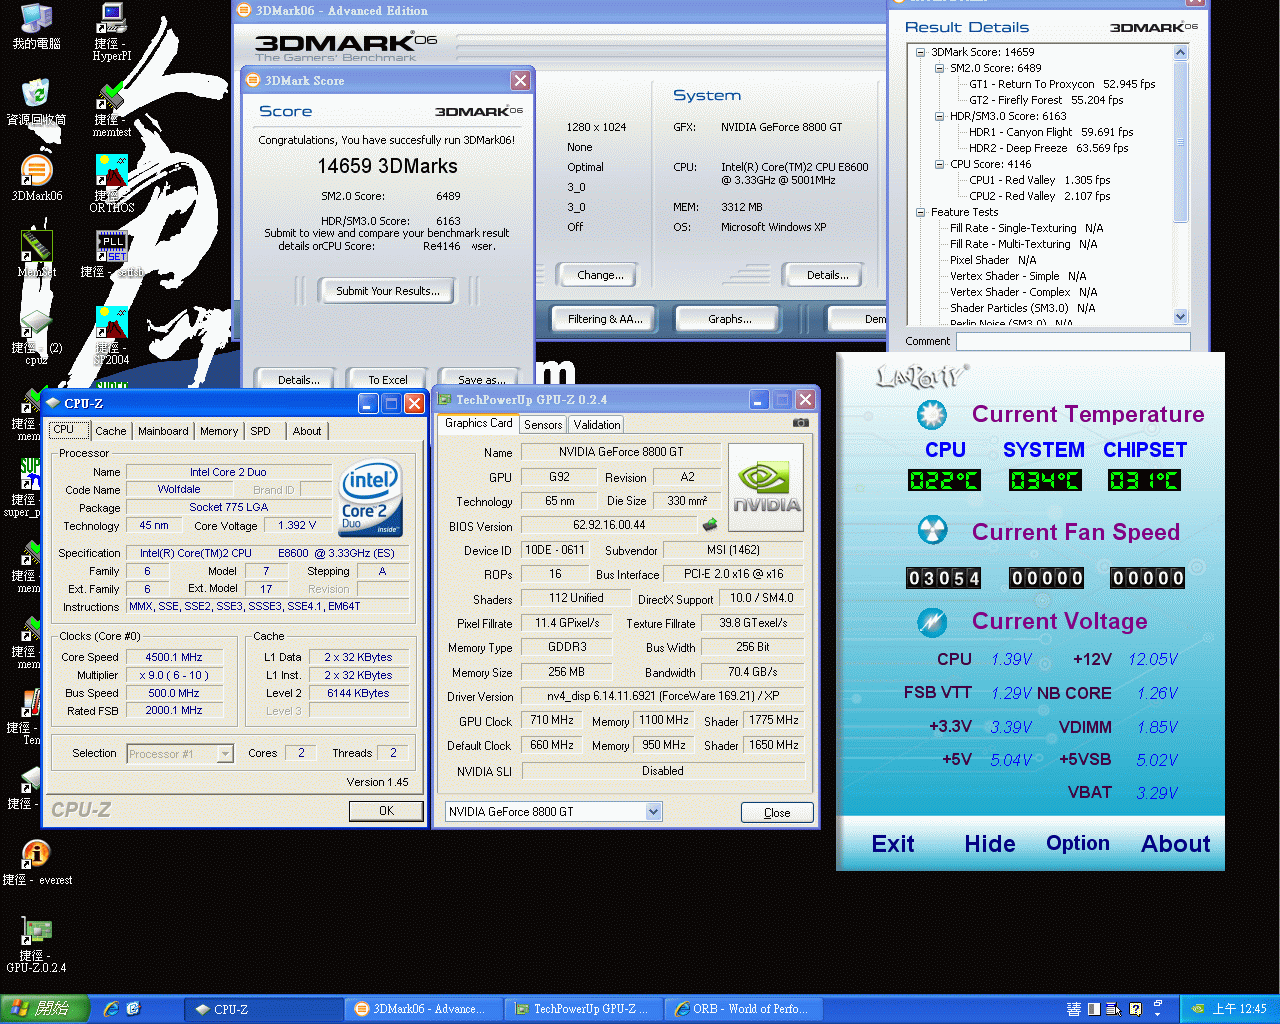The width and height of the screenshot is (1280, 1024).
Task: Click the NVIDIA tray icon near clock
Action: click(x=1197, y=1009)
